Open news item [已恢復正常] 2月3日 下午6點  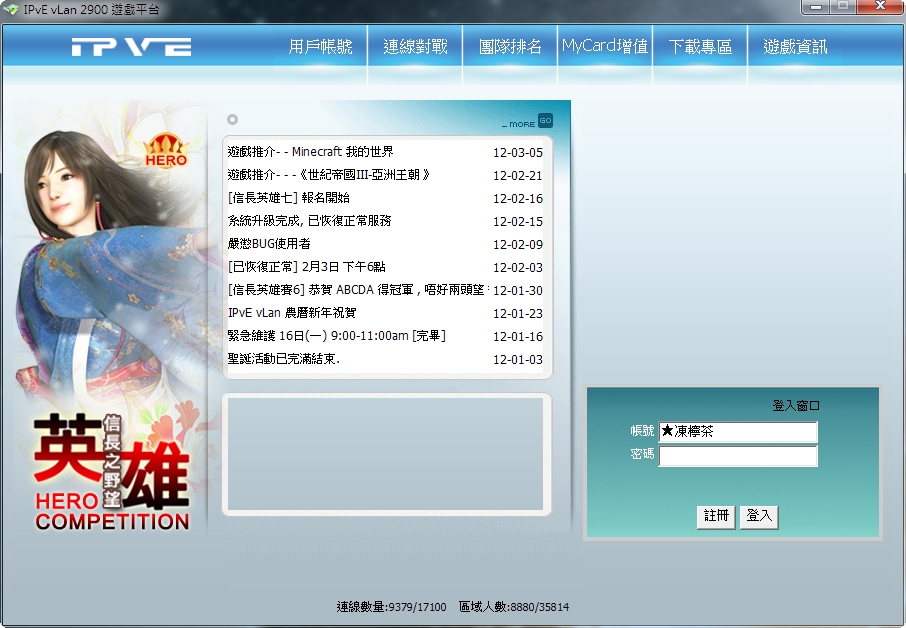tap(306, 267)
